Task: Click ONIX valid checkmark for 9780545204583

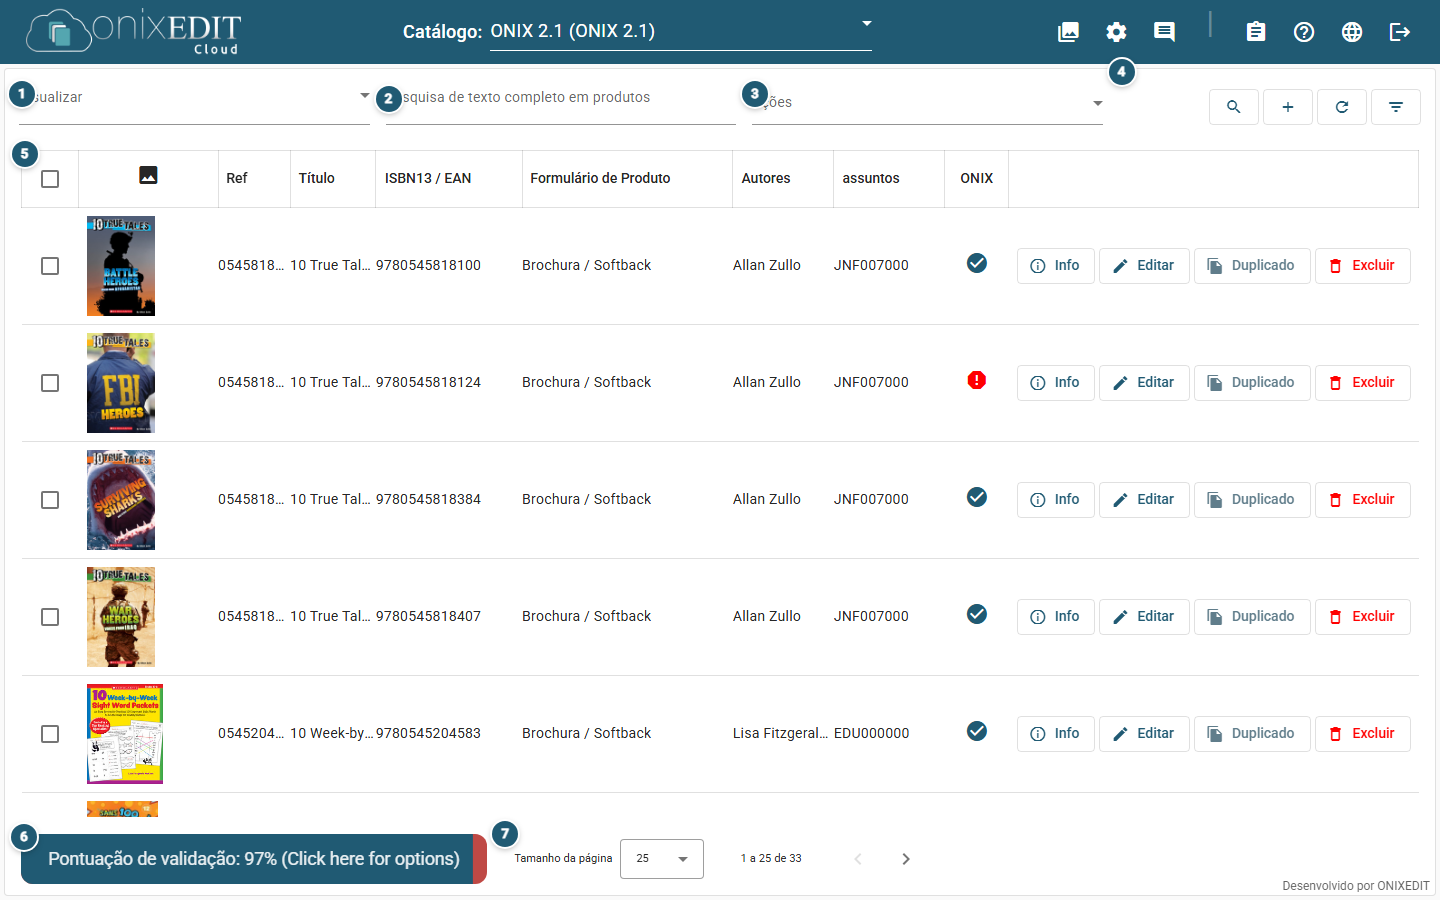Action: coord(977,731)
